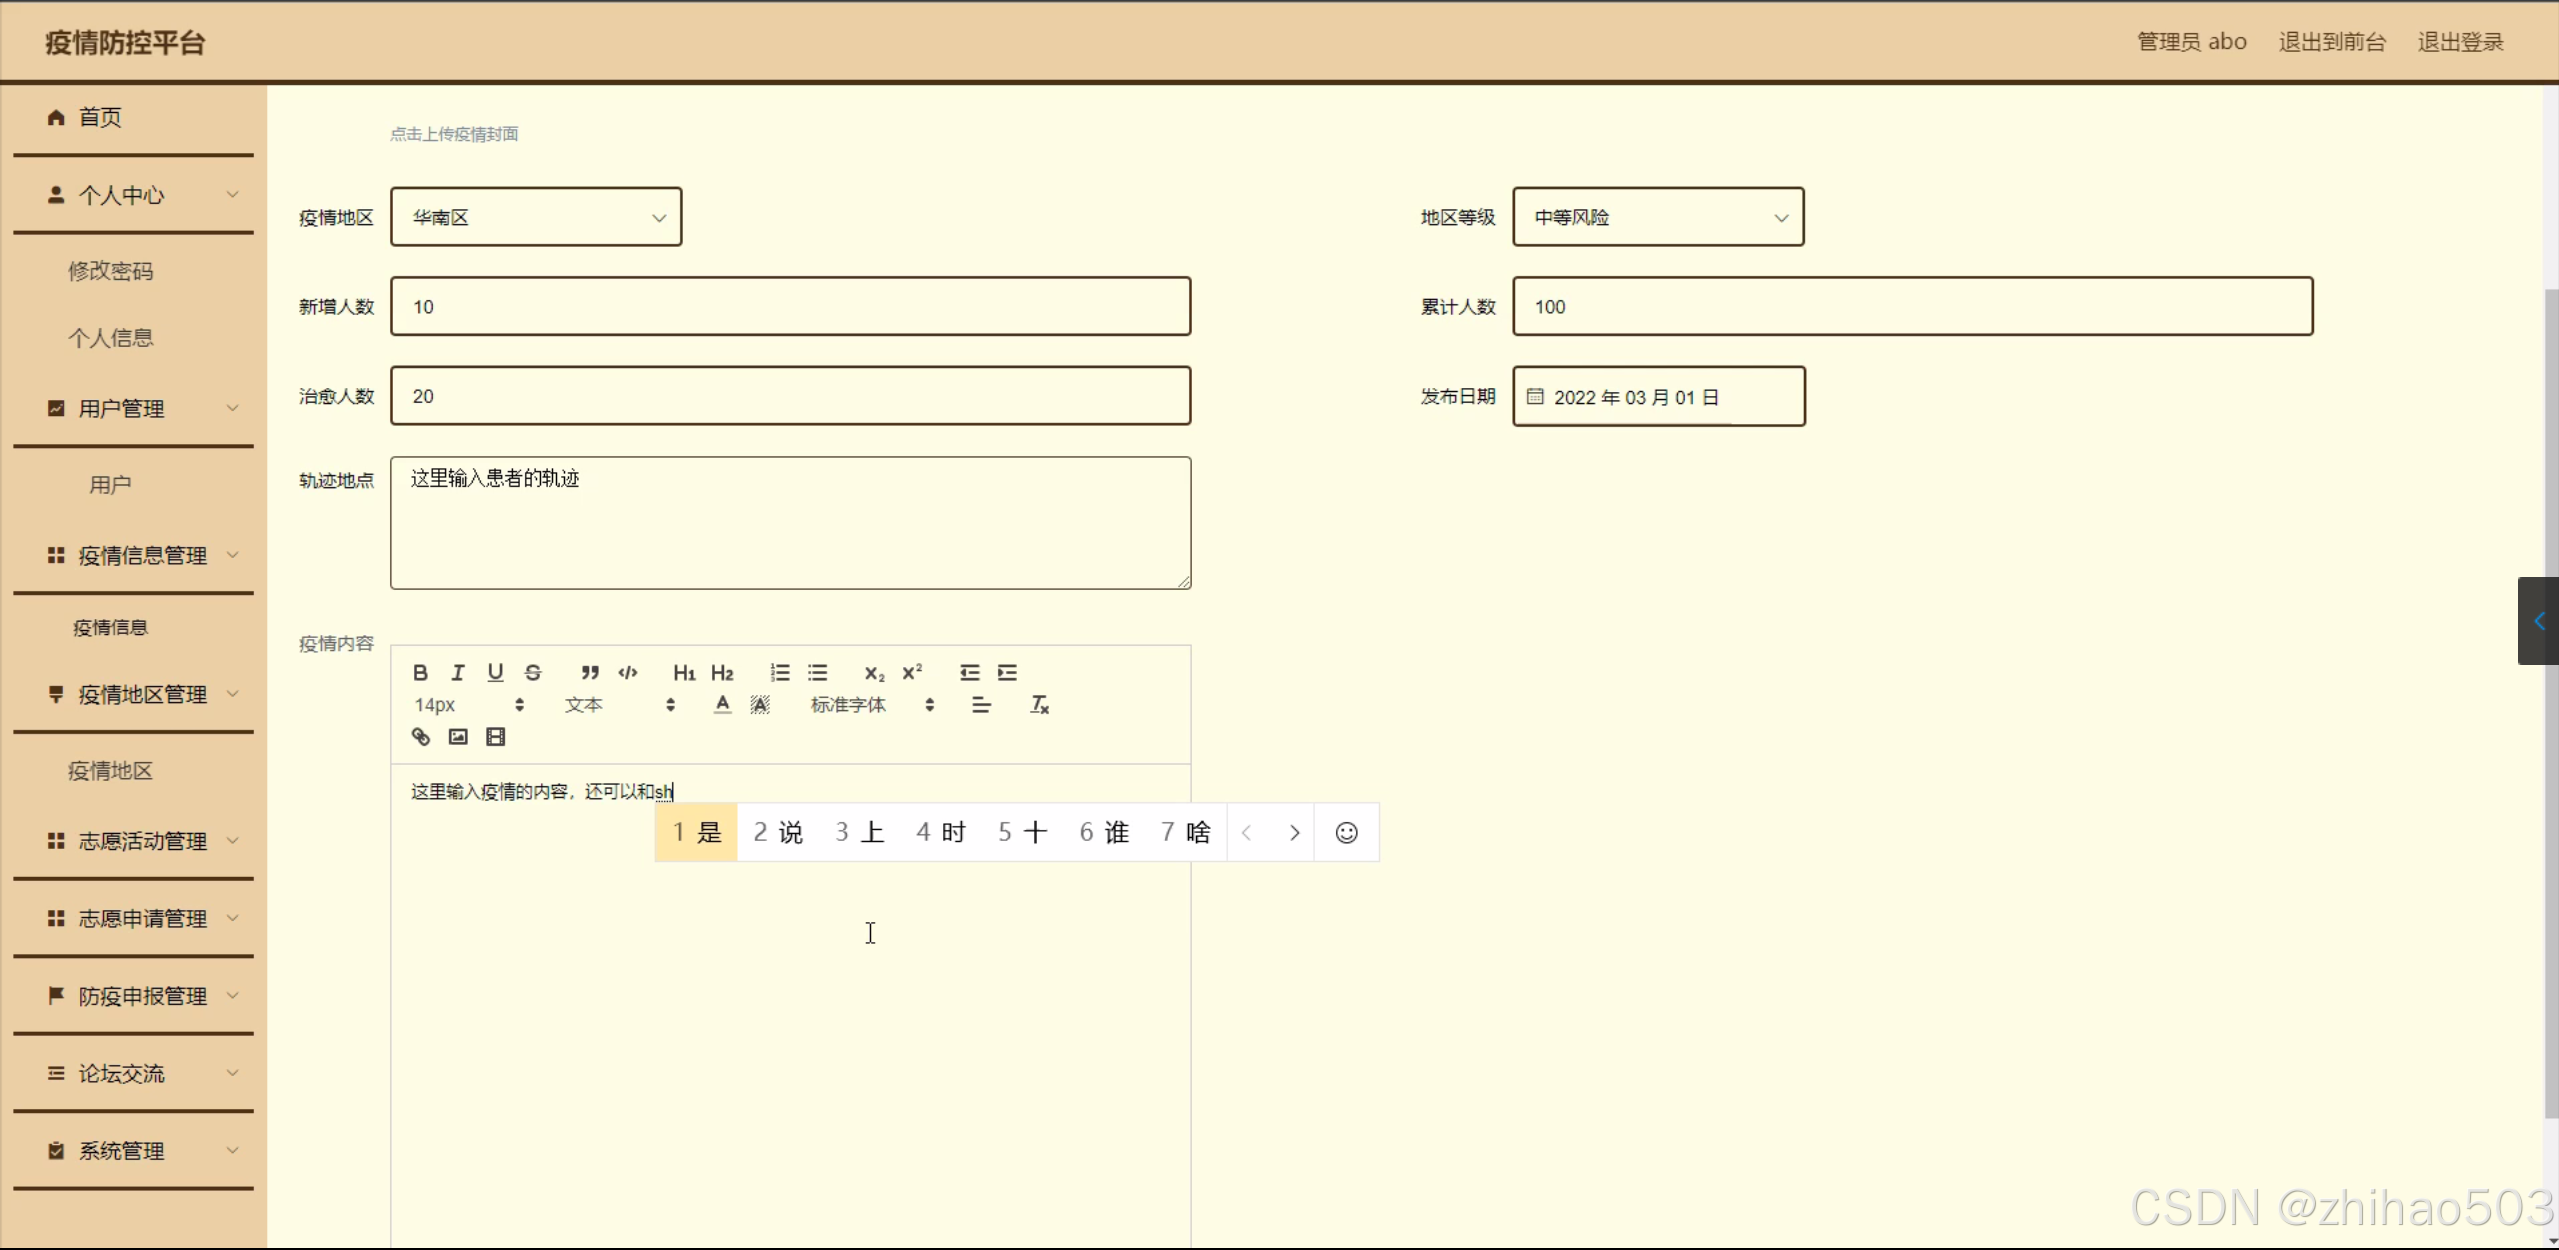Toggle ordered numbered list

click(x=779, y=672)
